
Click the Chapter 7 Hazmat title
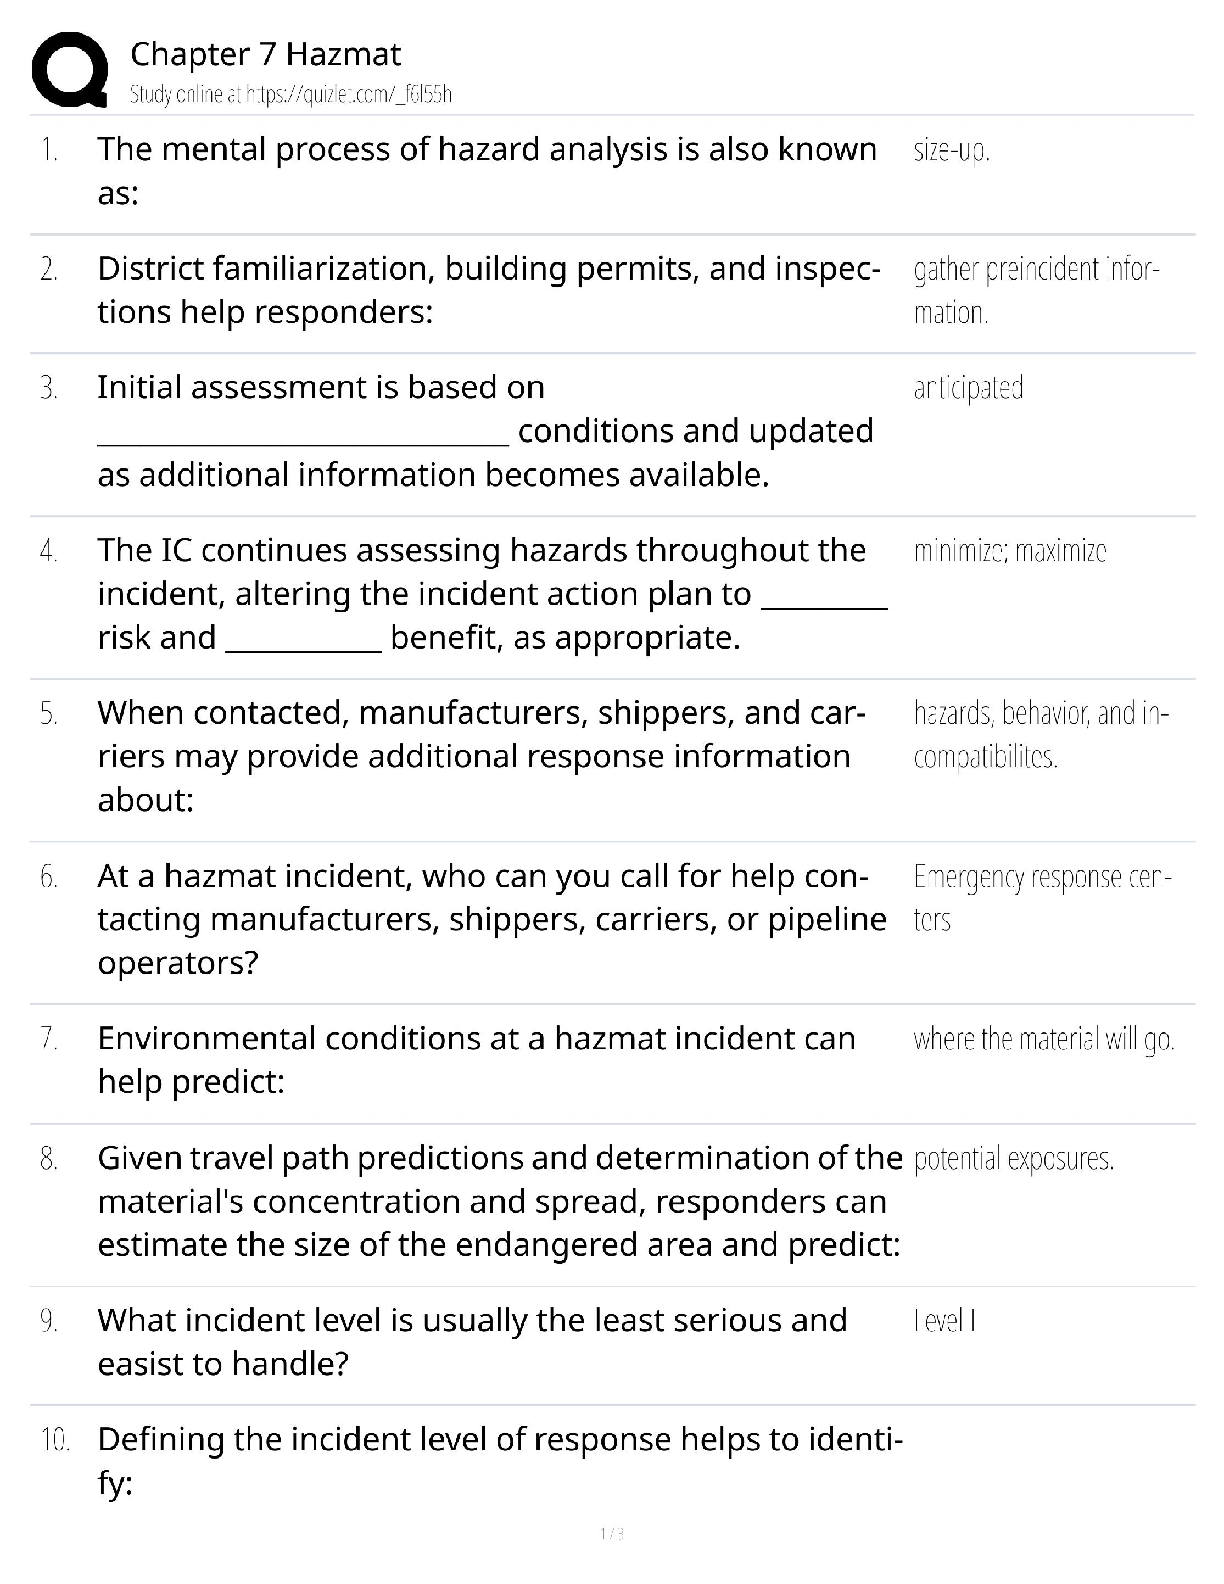[266, 54]
